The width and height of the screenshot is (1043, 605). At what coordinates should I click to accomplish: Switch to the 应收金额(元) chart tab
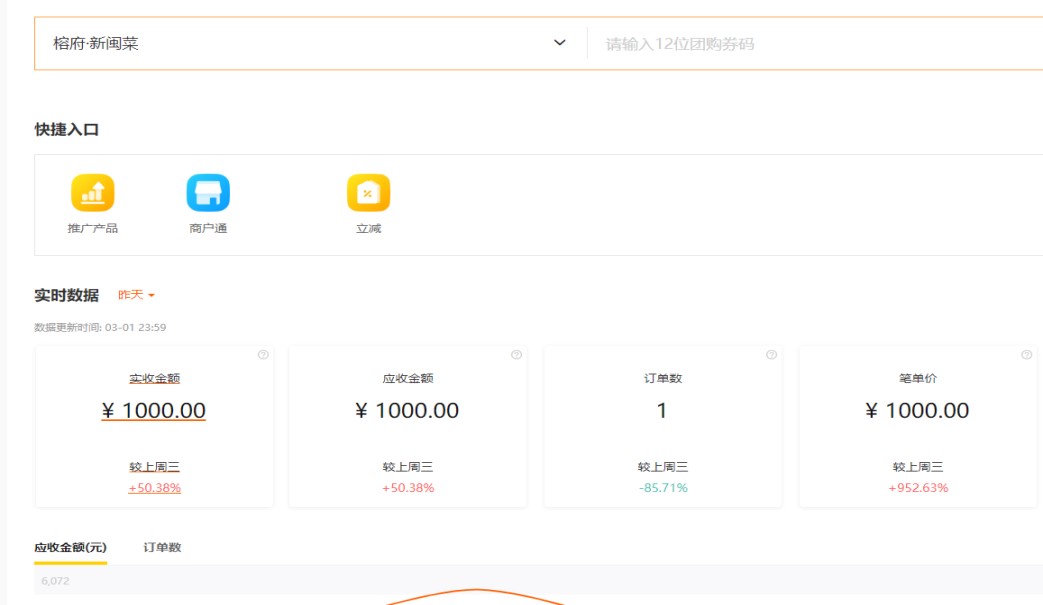tap(70, 547)
